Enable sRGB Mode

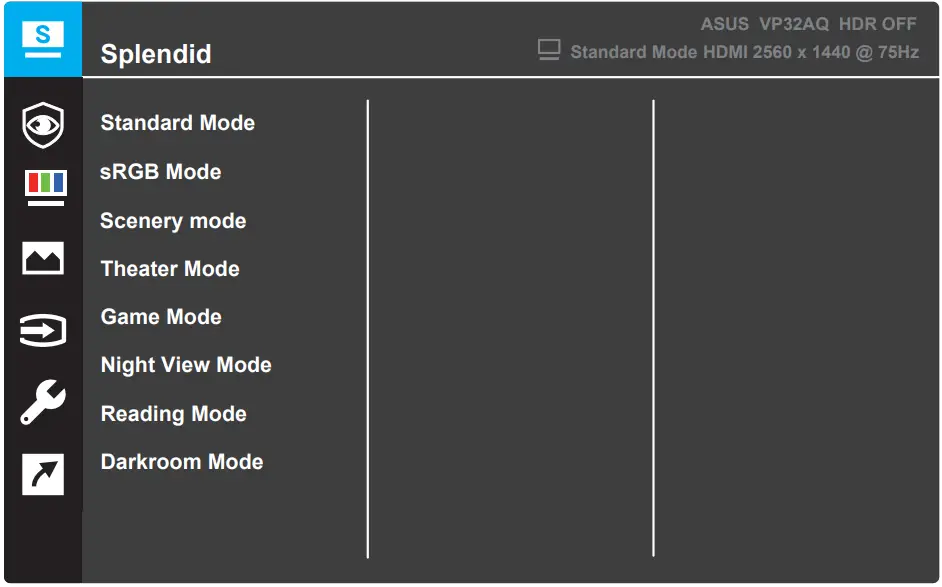click(161, 171)
